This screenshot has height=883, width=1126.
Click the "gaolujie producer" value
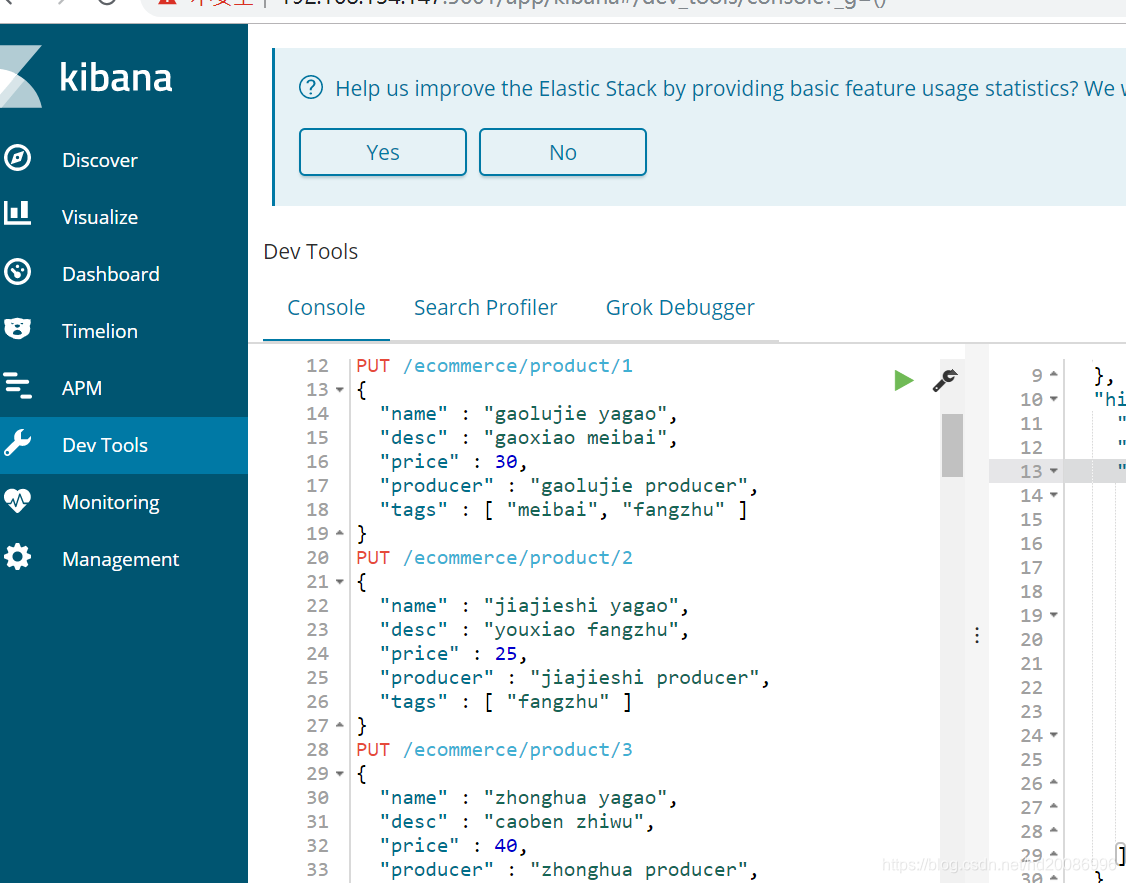pos(638,486)
